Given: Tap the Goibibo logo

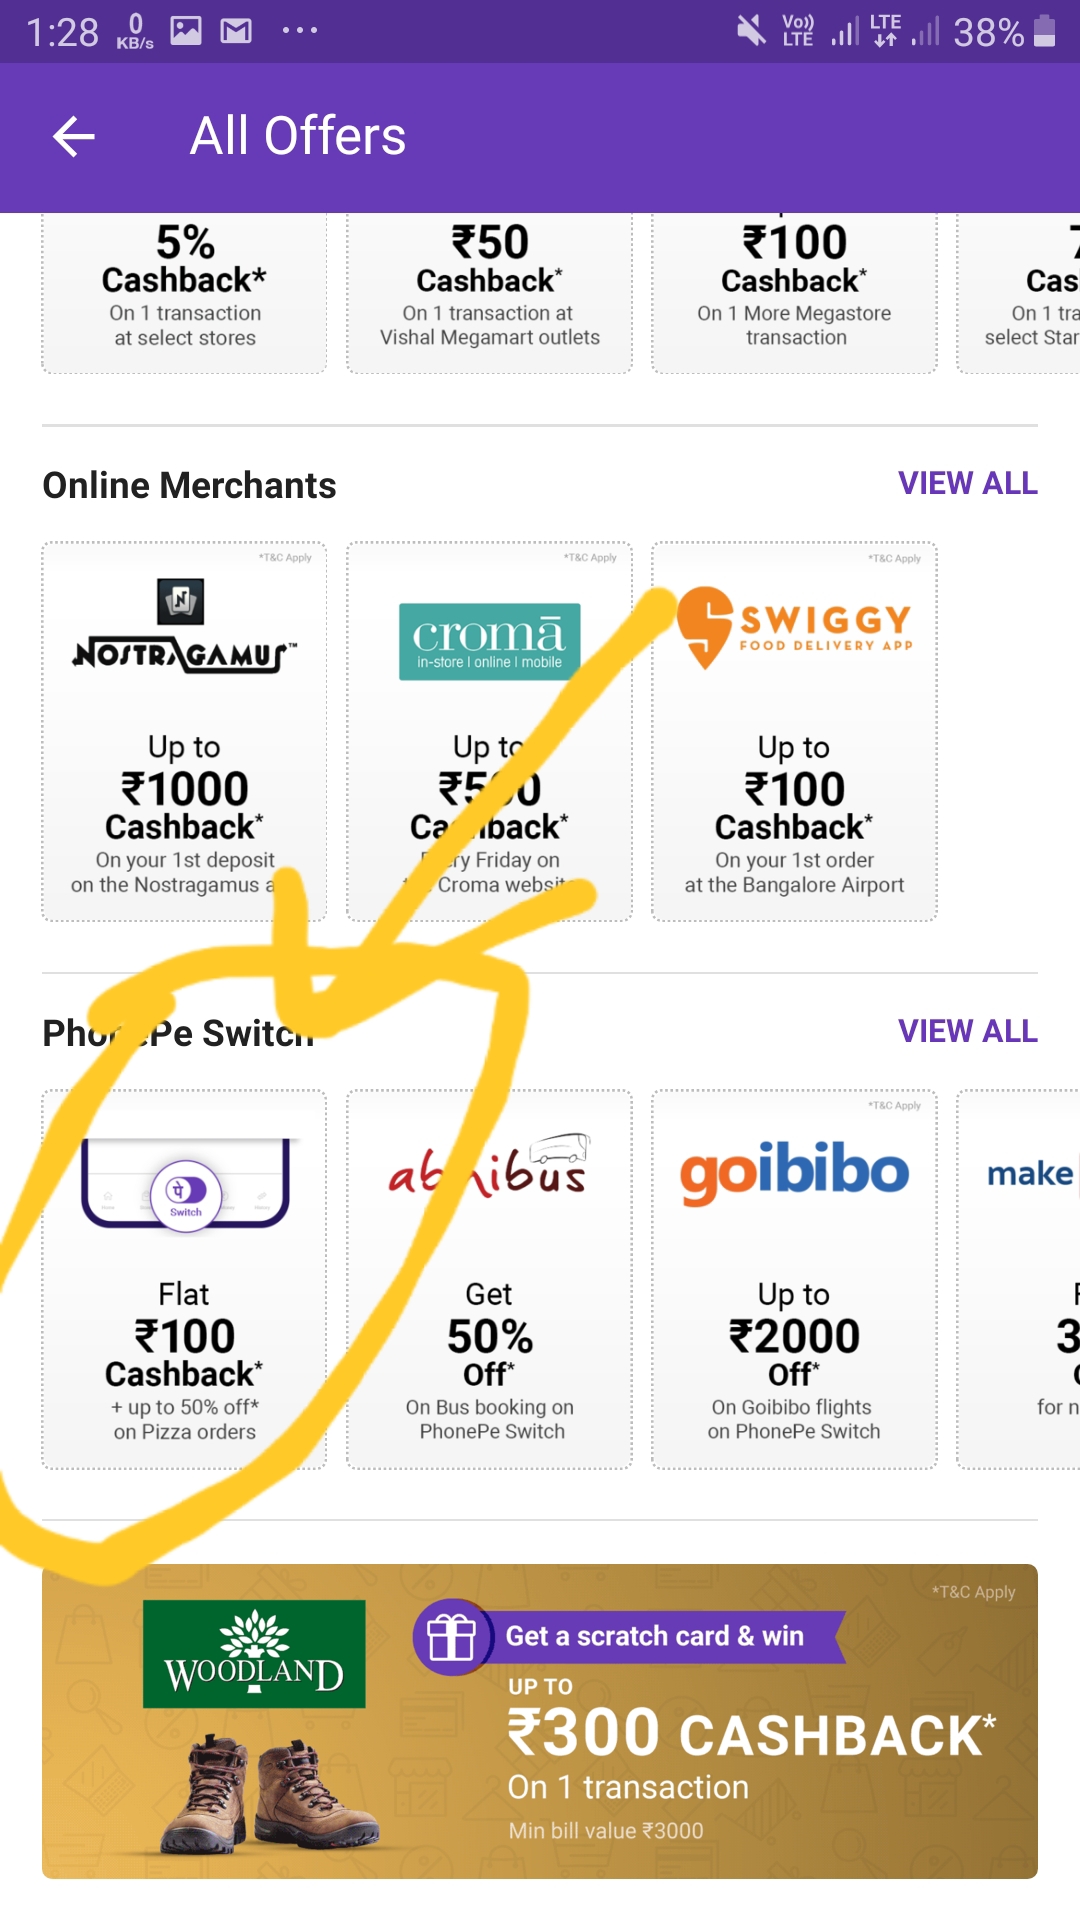Looking at the screenshot, I should 794,1173.
